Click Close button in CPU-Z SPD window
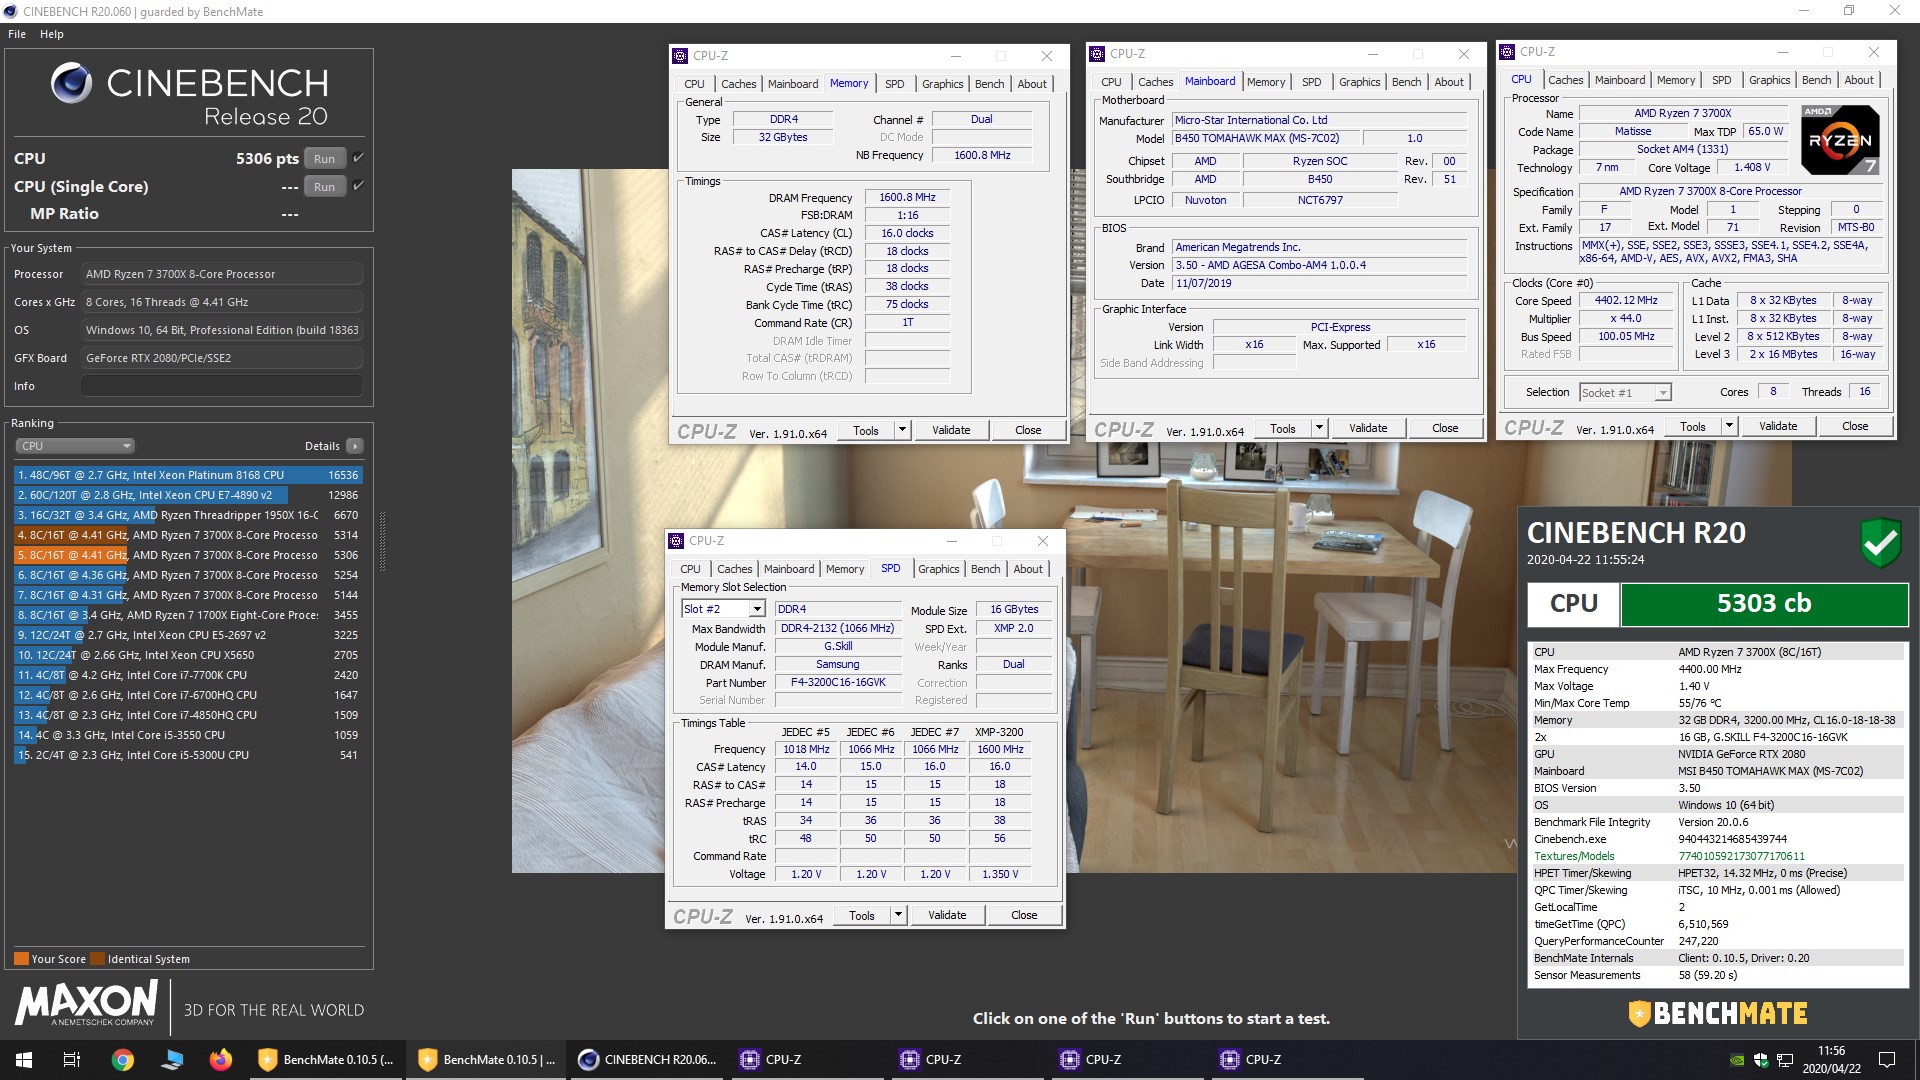 click(1024, 915)
